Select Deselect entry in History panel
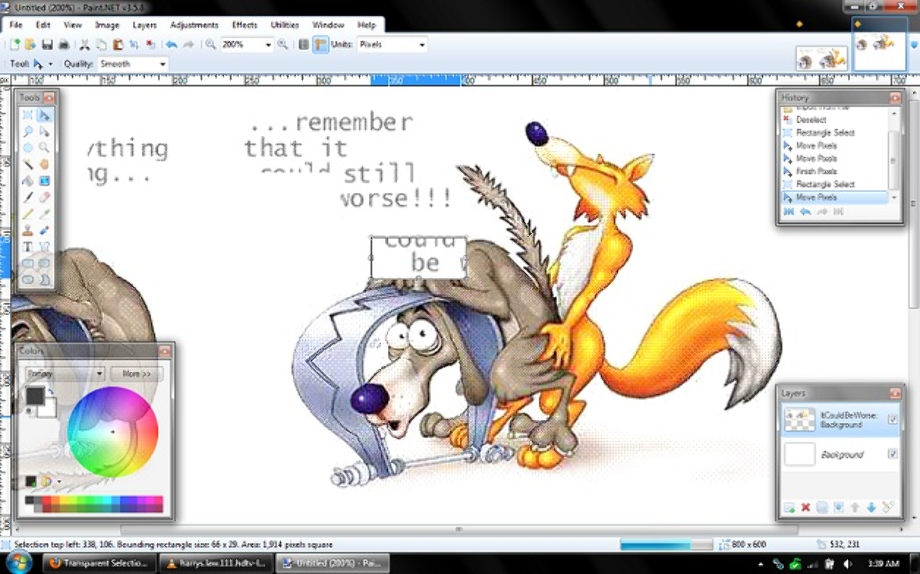This screenshot has width=920, height=574. pos(811,119)
